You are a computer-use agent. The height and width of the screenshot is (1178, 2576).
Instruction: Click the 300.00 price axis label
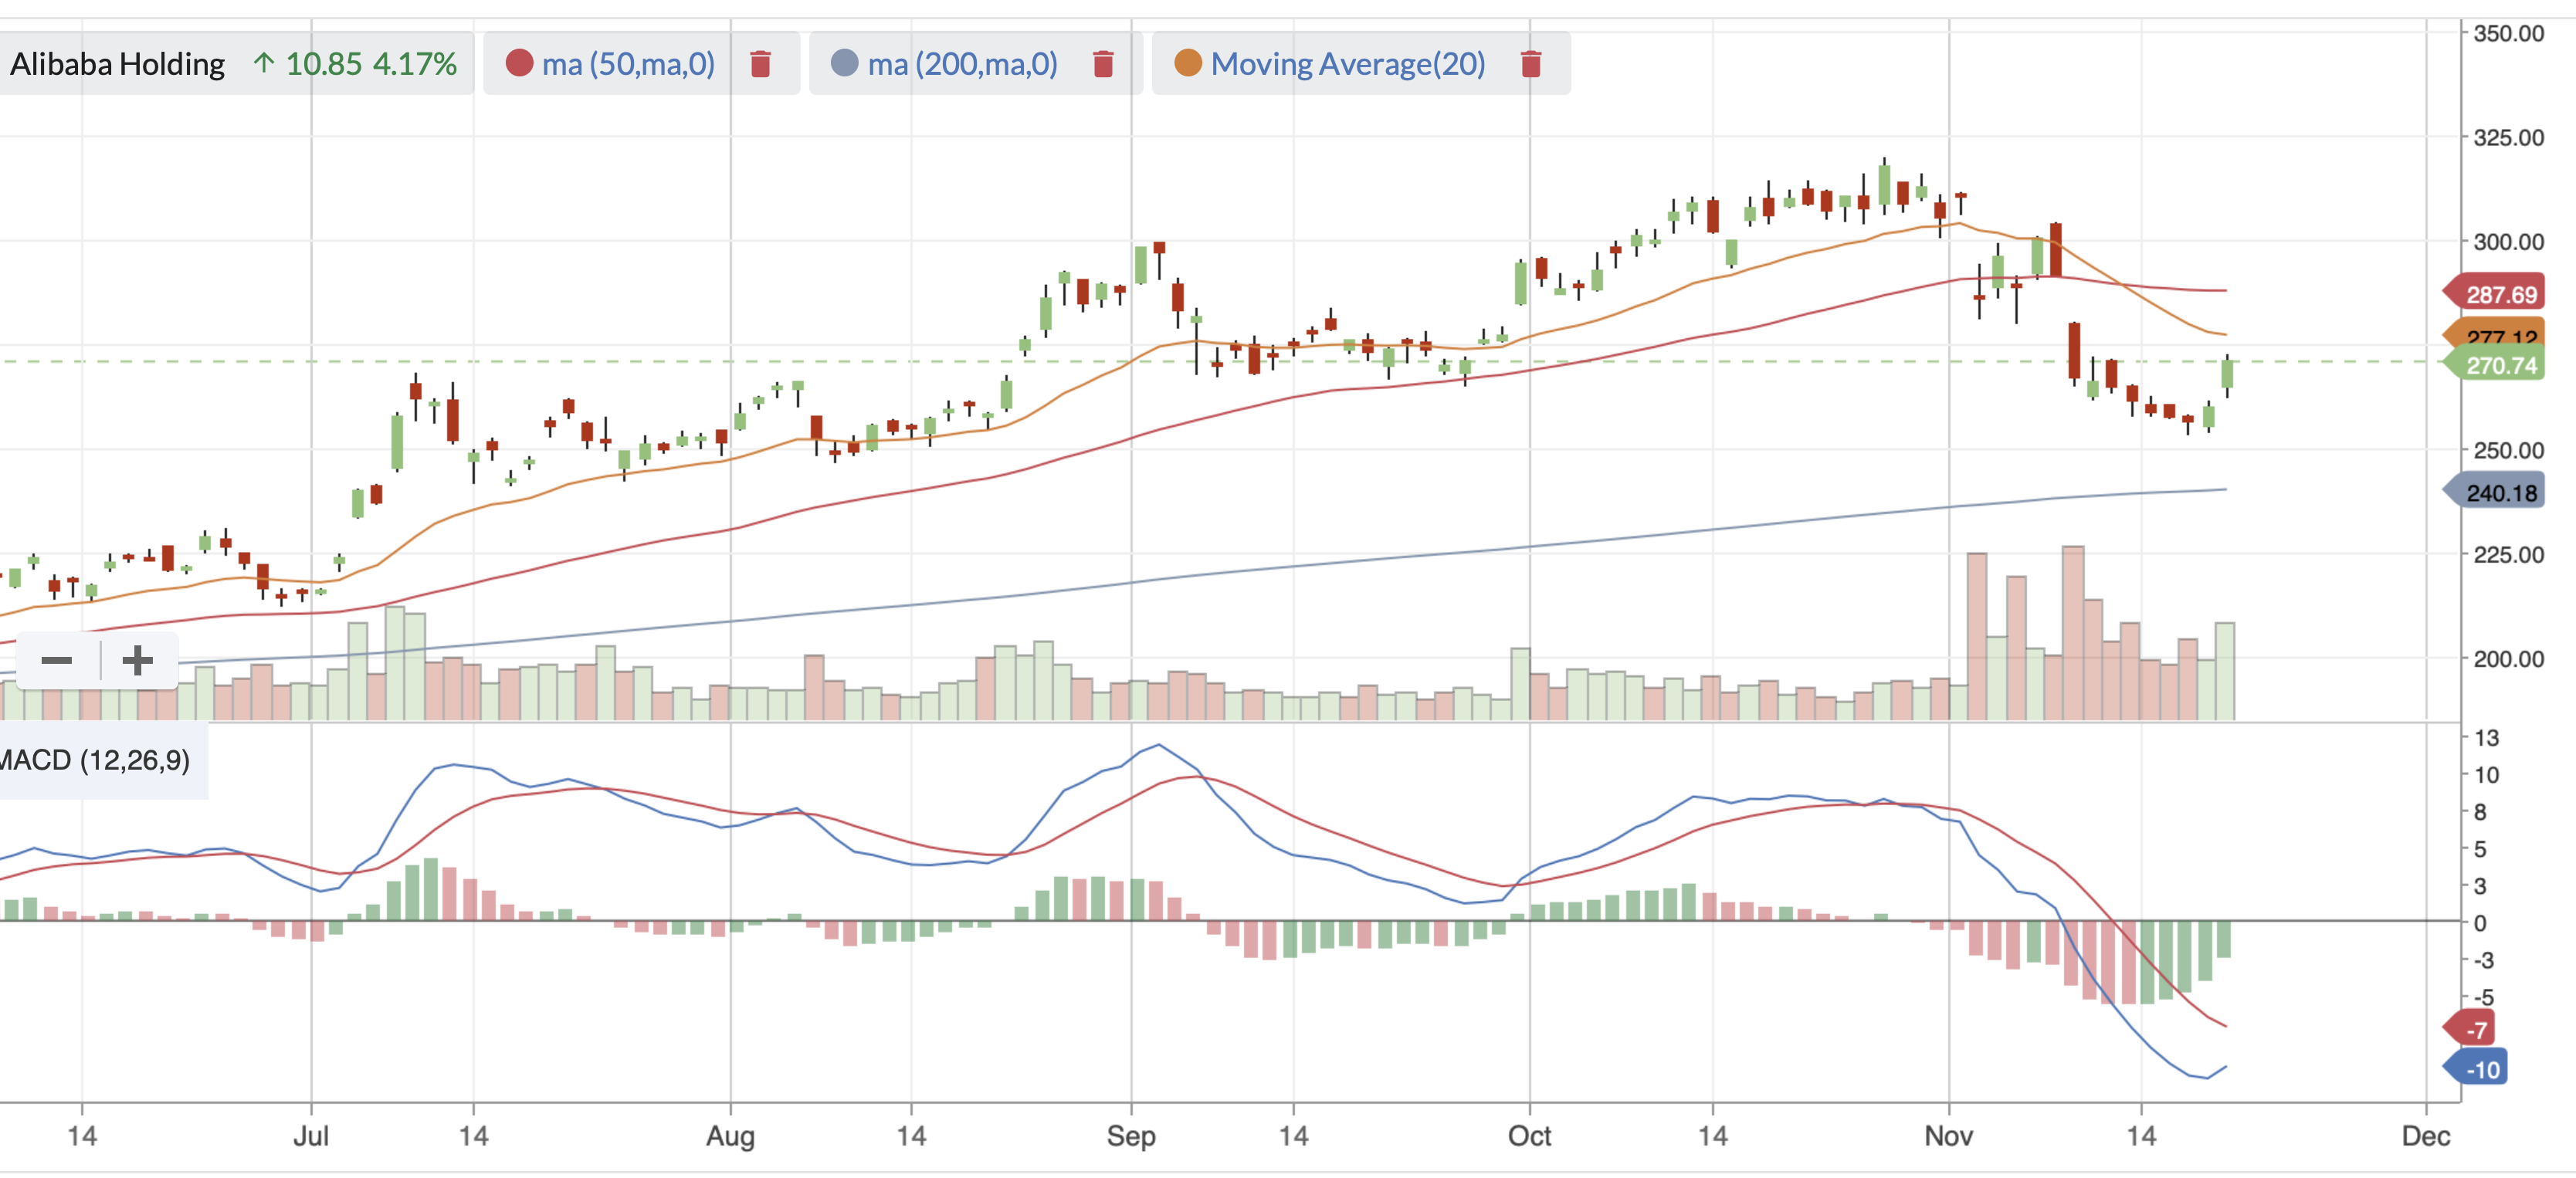click(2509, 241)
